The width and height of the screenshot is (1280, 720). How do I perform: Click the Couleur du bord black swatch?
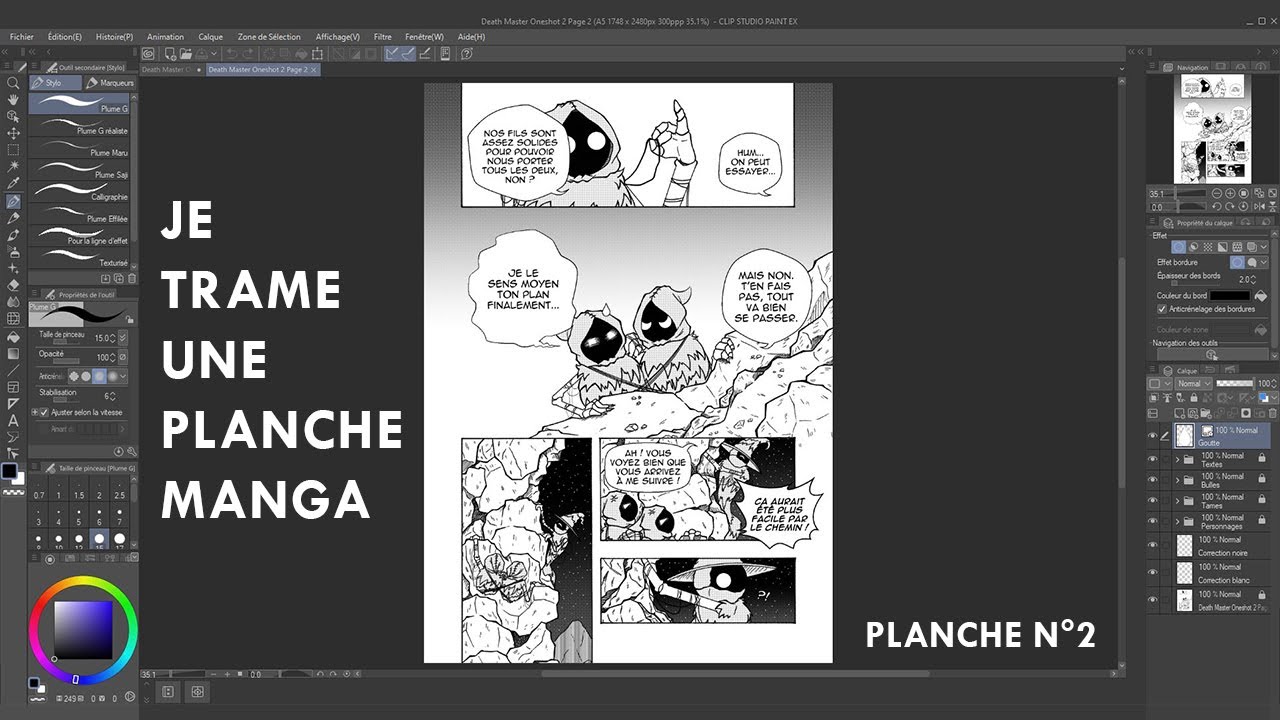[x=1231, y=296]
